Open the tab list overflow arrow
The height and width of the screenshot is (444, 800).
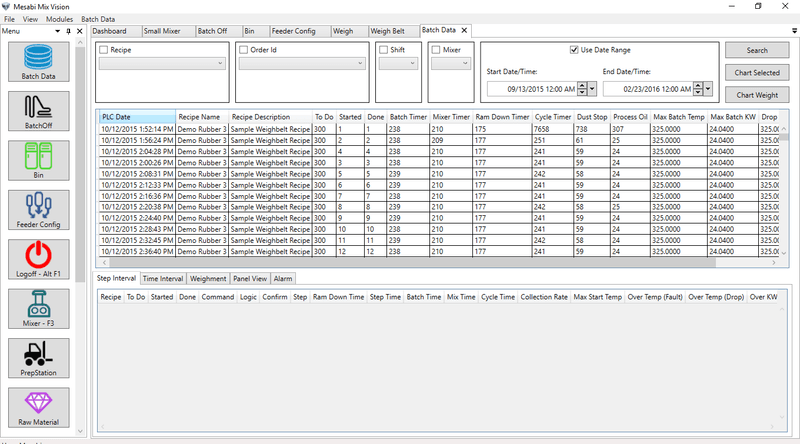click(x=794, y=31)
